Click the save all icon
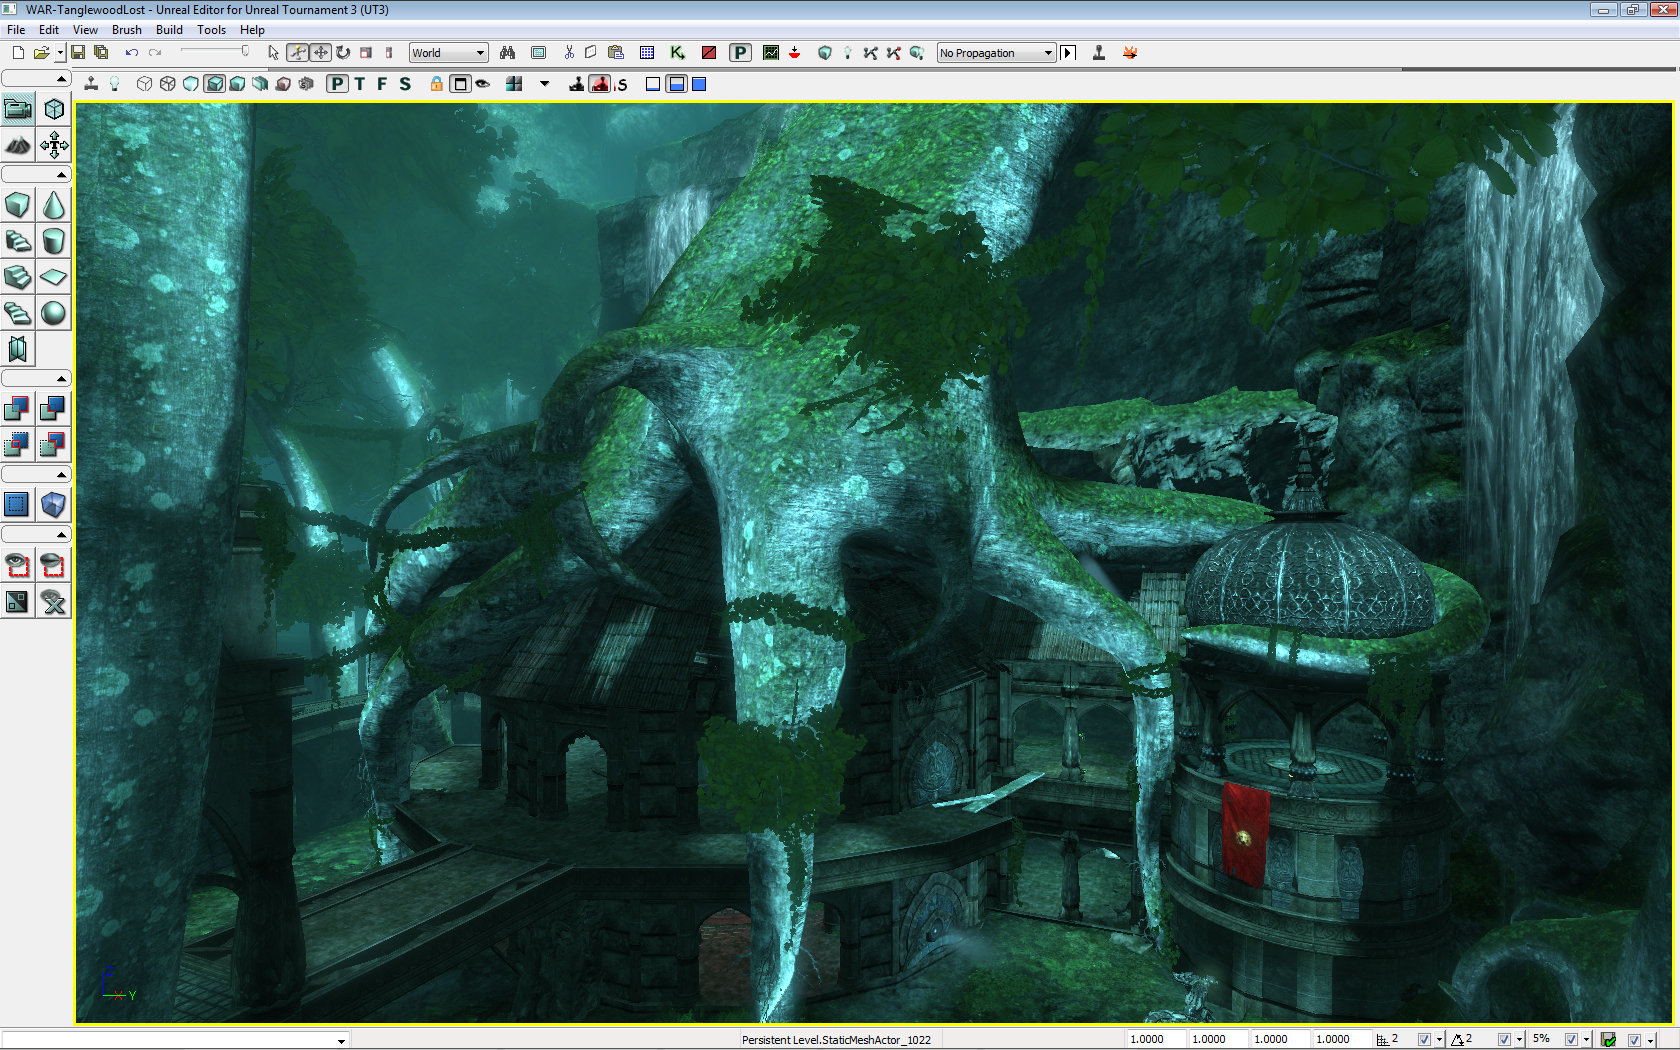 tap(101, 53)
